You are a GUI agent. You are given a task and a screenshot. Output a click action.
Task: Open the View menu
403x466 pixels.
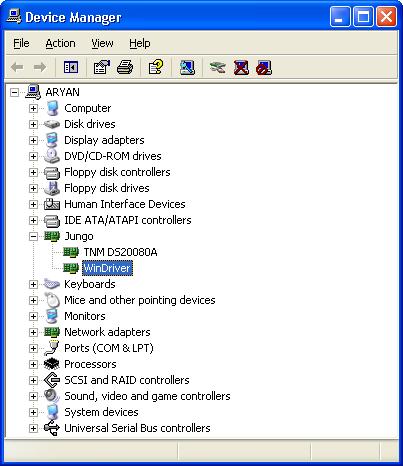[x=102, y=43]
